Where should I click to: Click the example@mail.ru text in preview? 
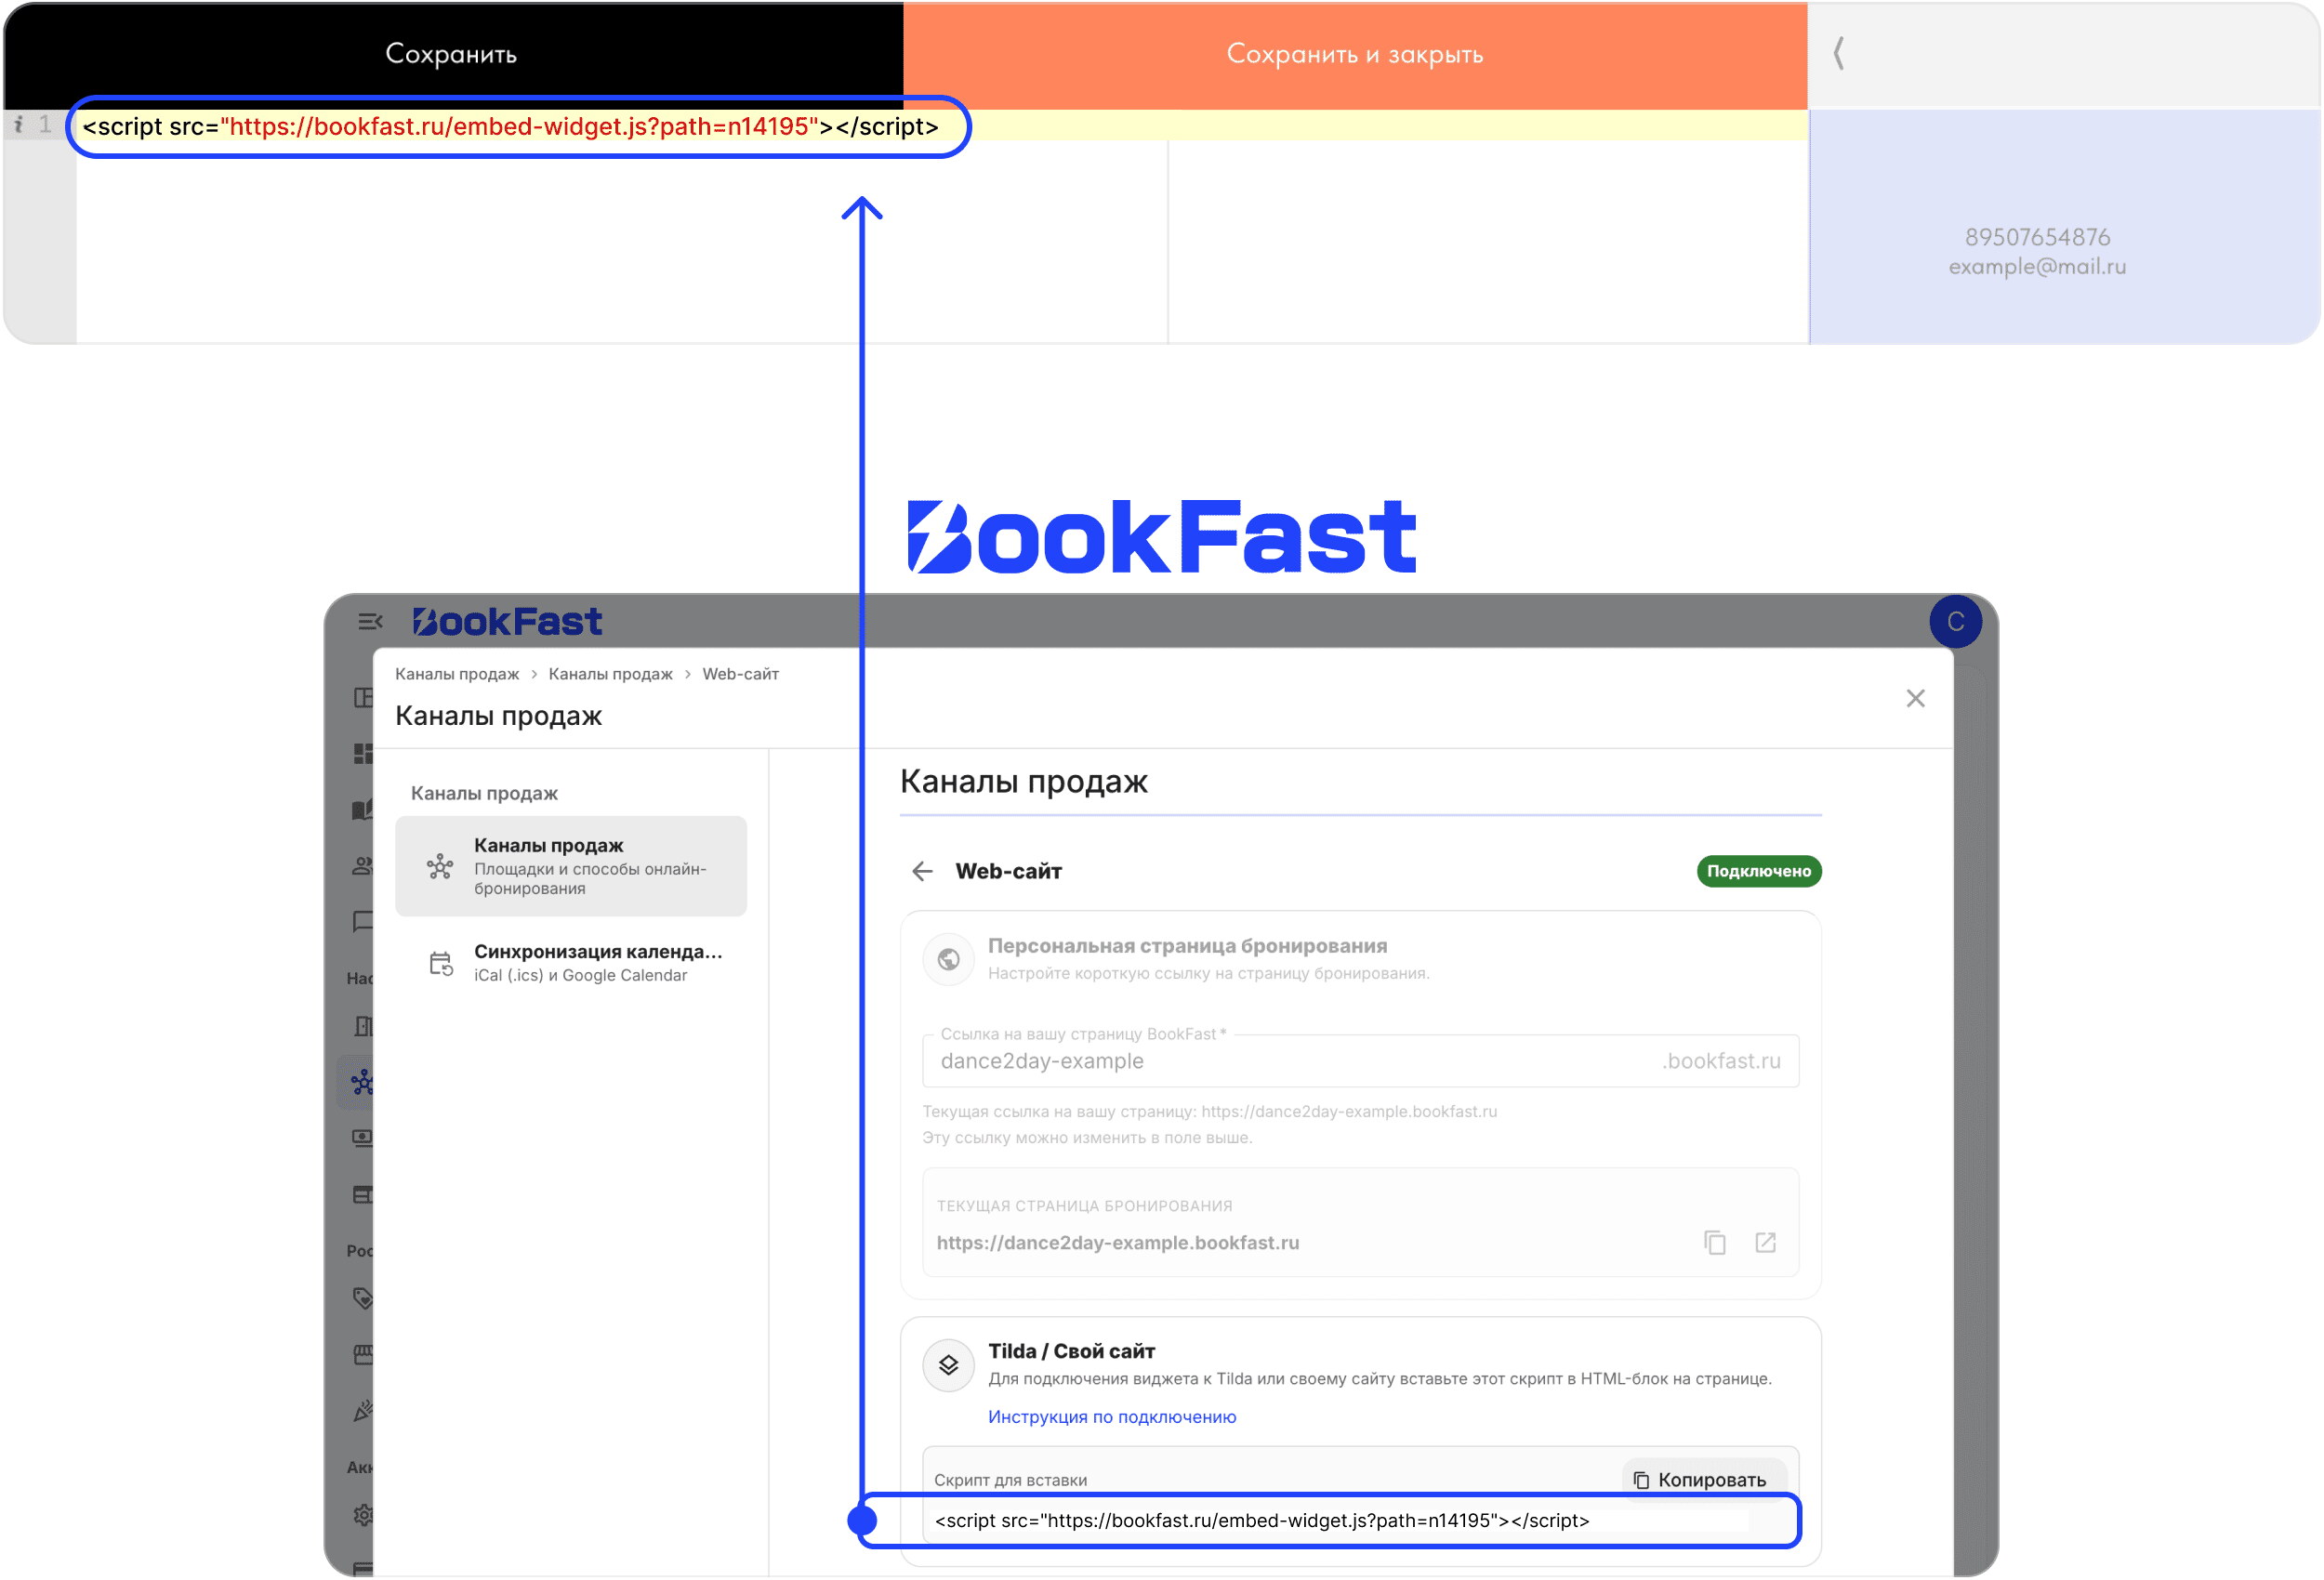[2037, 266]
